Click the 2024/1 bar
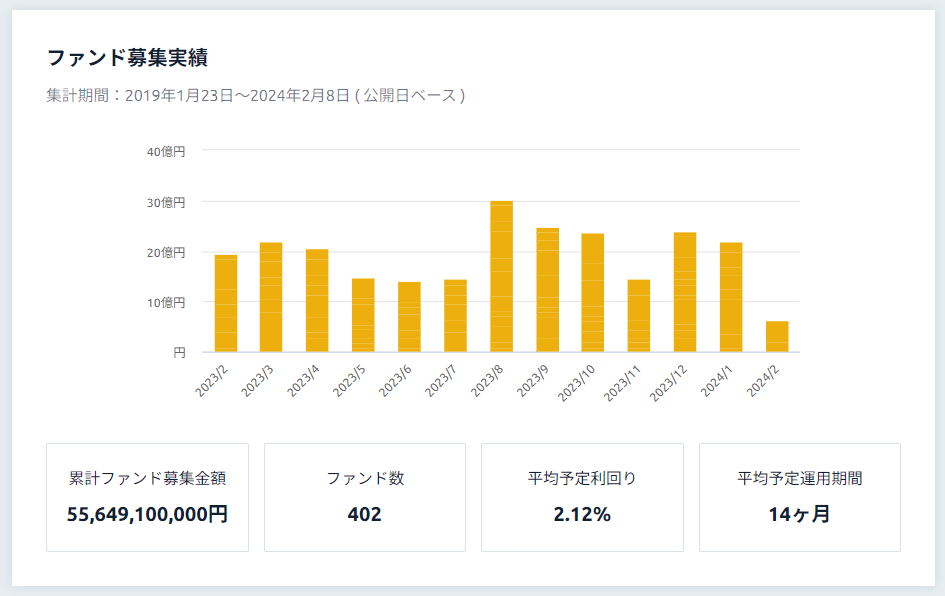The image size is (945, 596). (x=731, y=297)
